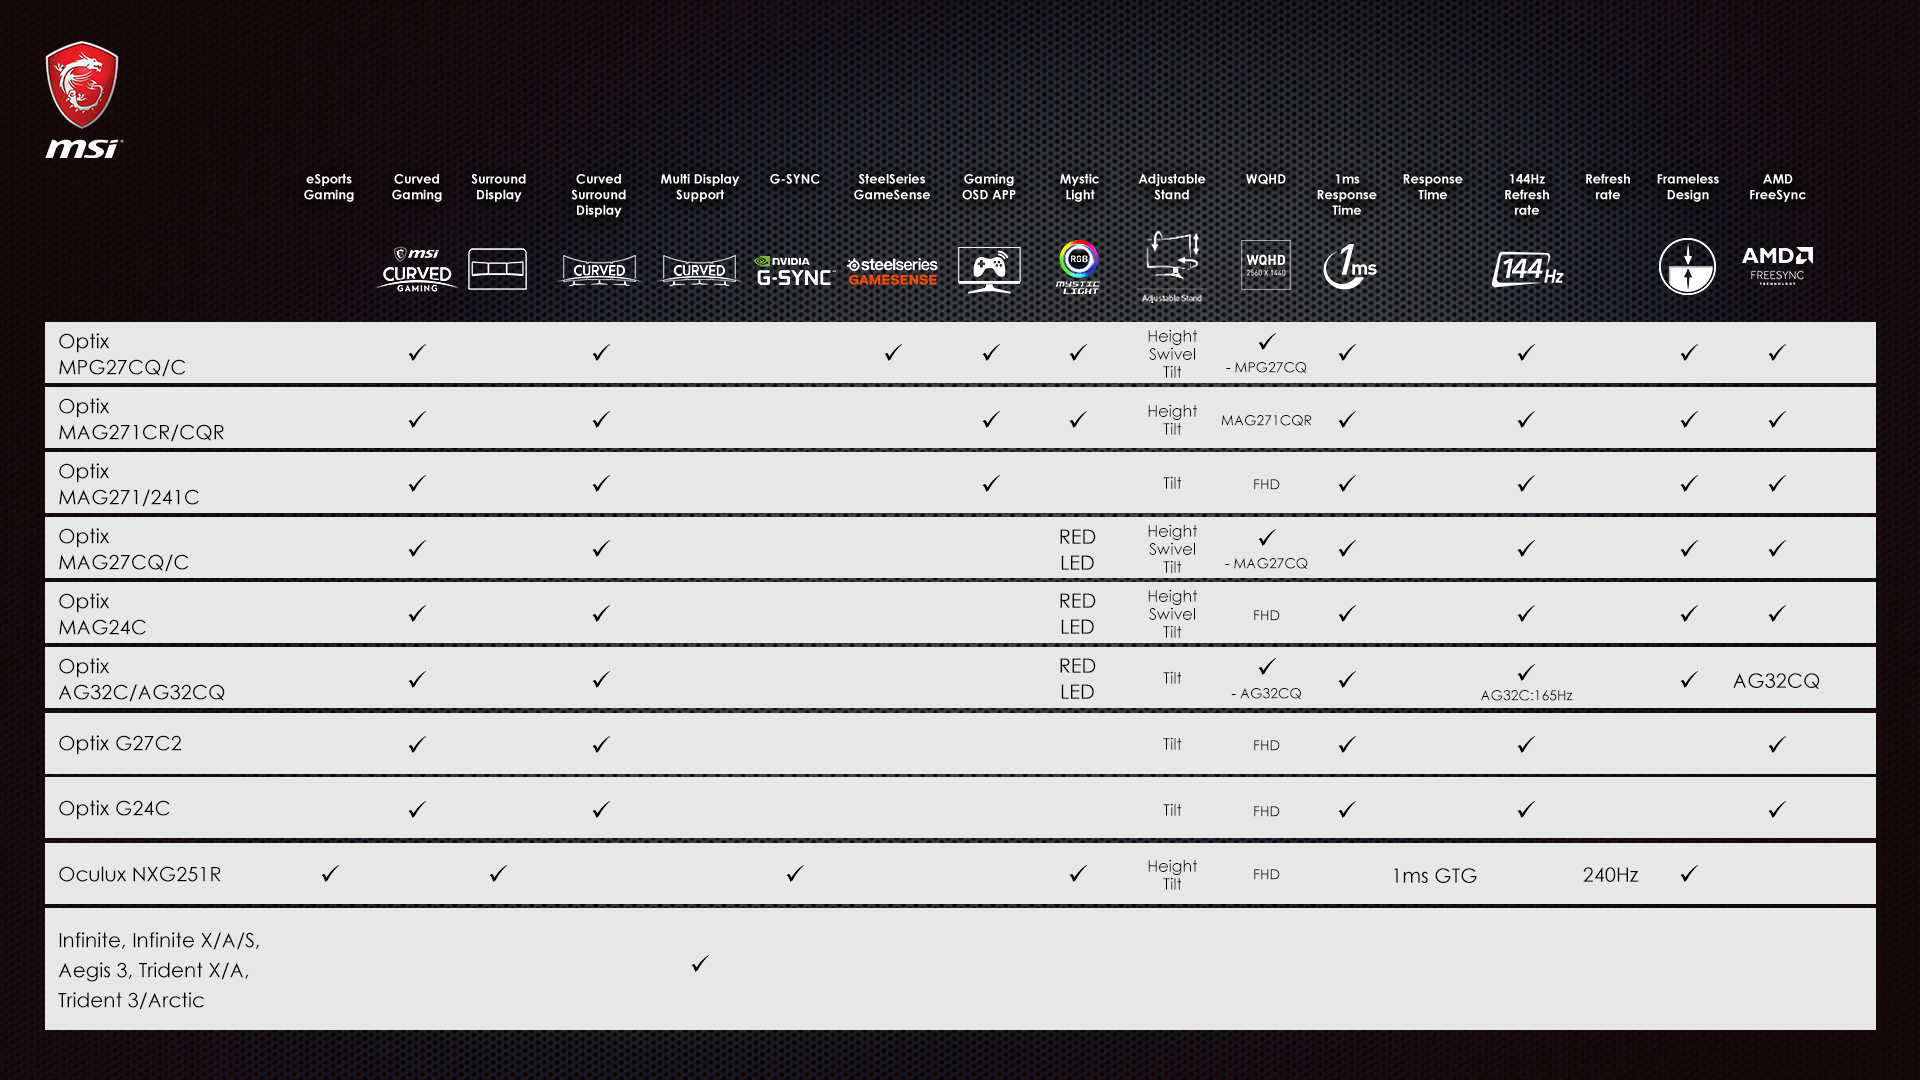Click FHD in Oculux NXG251R row
The width and height of the screenshot is (1920, 1080).
[x=1266, y=874]
